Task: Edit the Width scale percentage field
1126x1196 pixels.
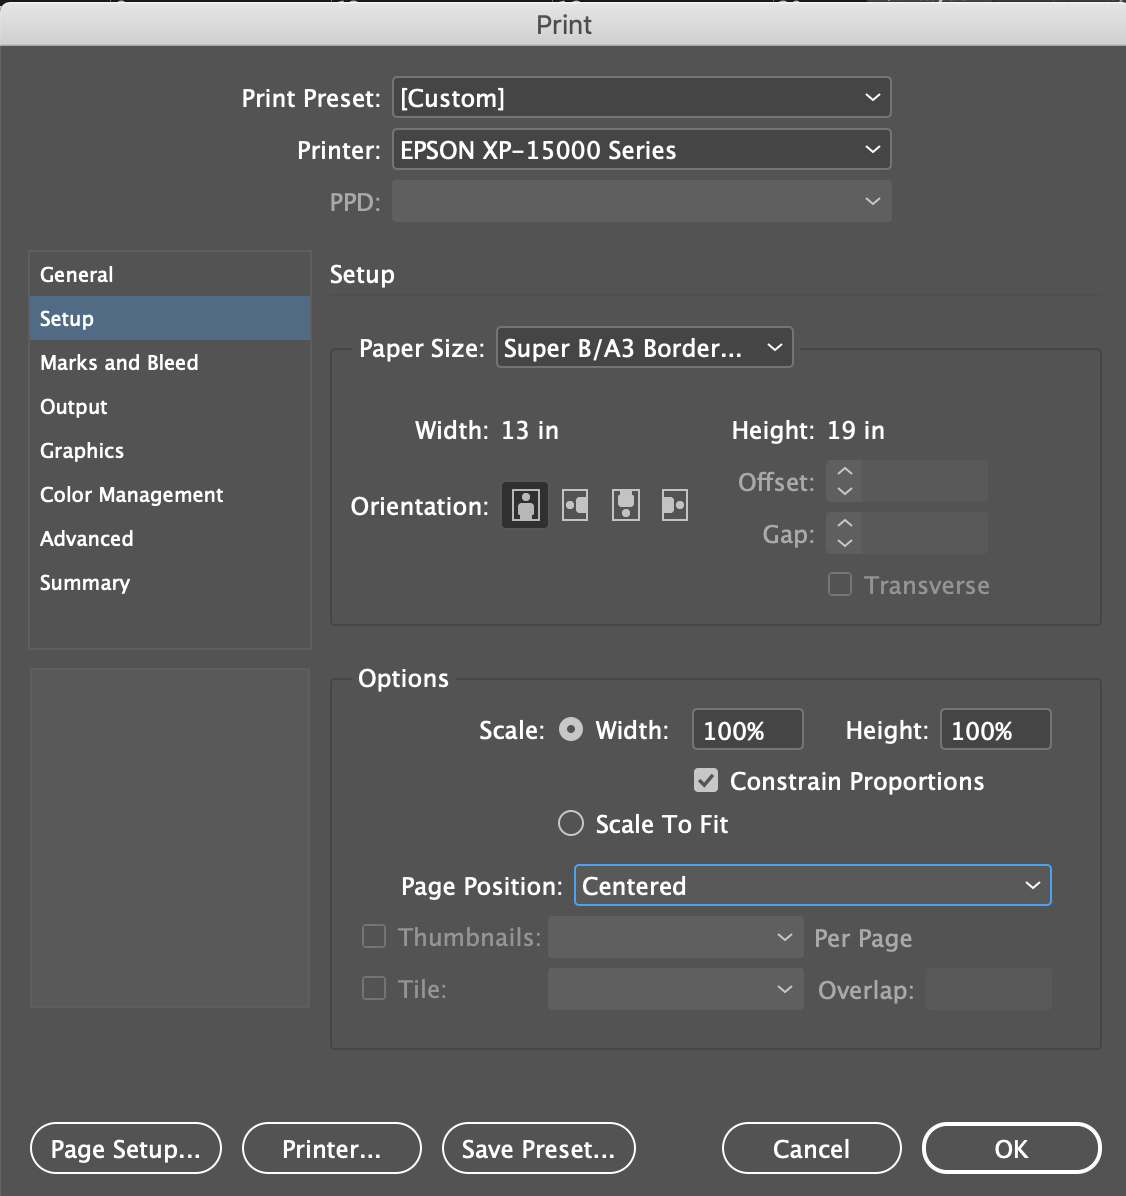Action: [747, 729]
